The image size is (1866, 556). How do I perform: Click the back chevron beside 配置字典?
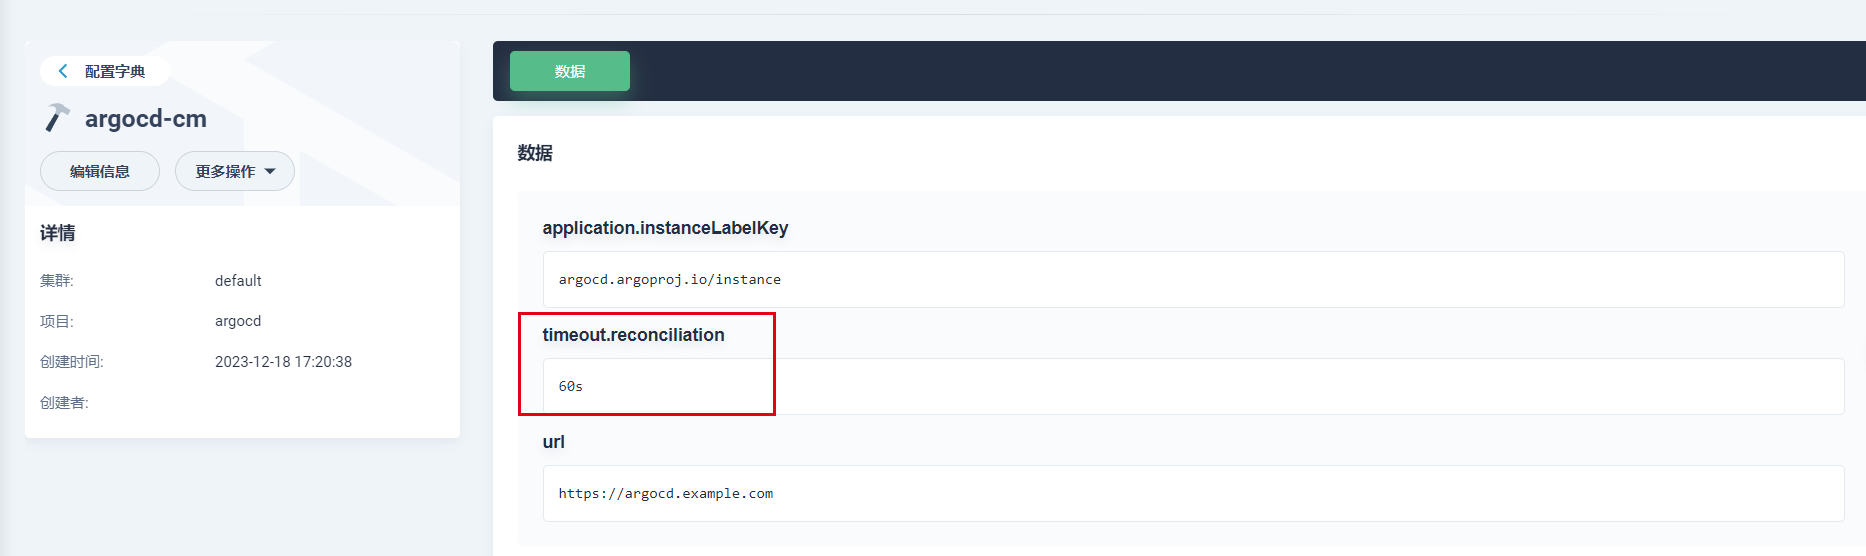point(63,71)
